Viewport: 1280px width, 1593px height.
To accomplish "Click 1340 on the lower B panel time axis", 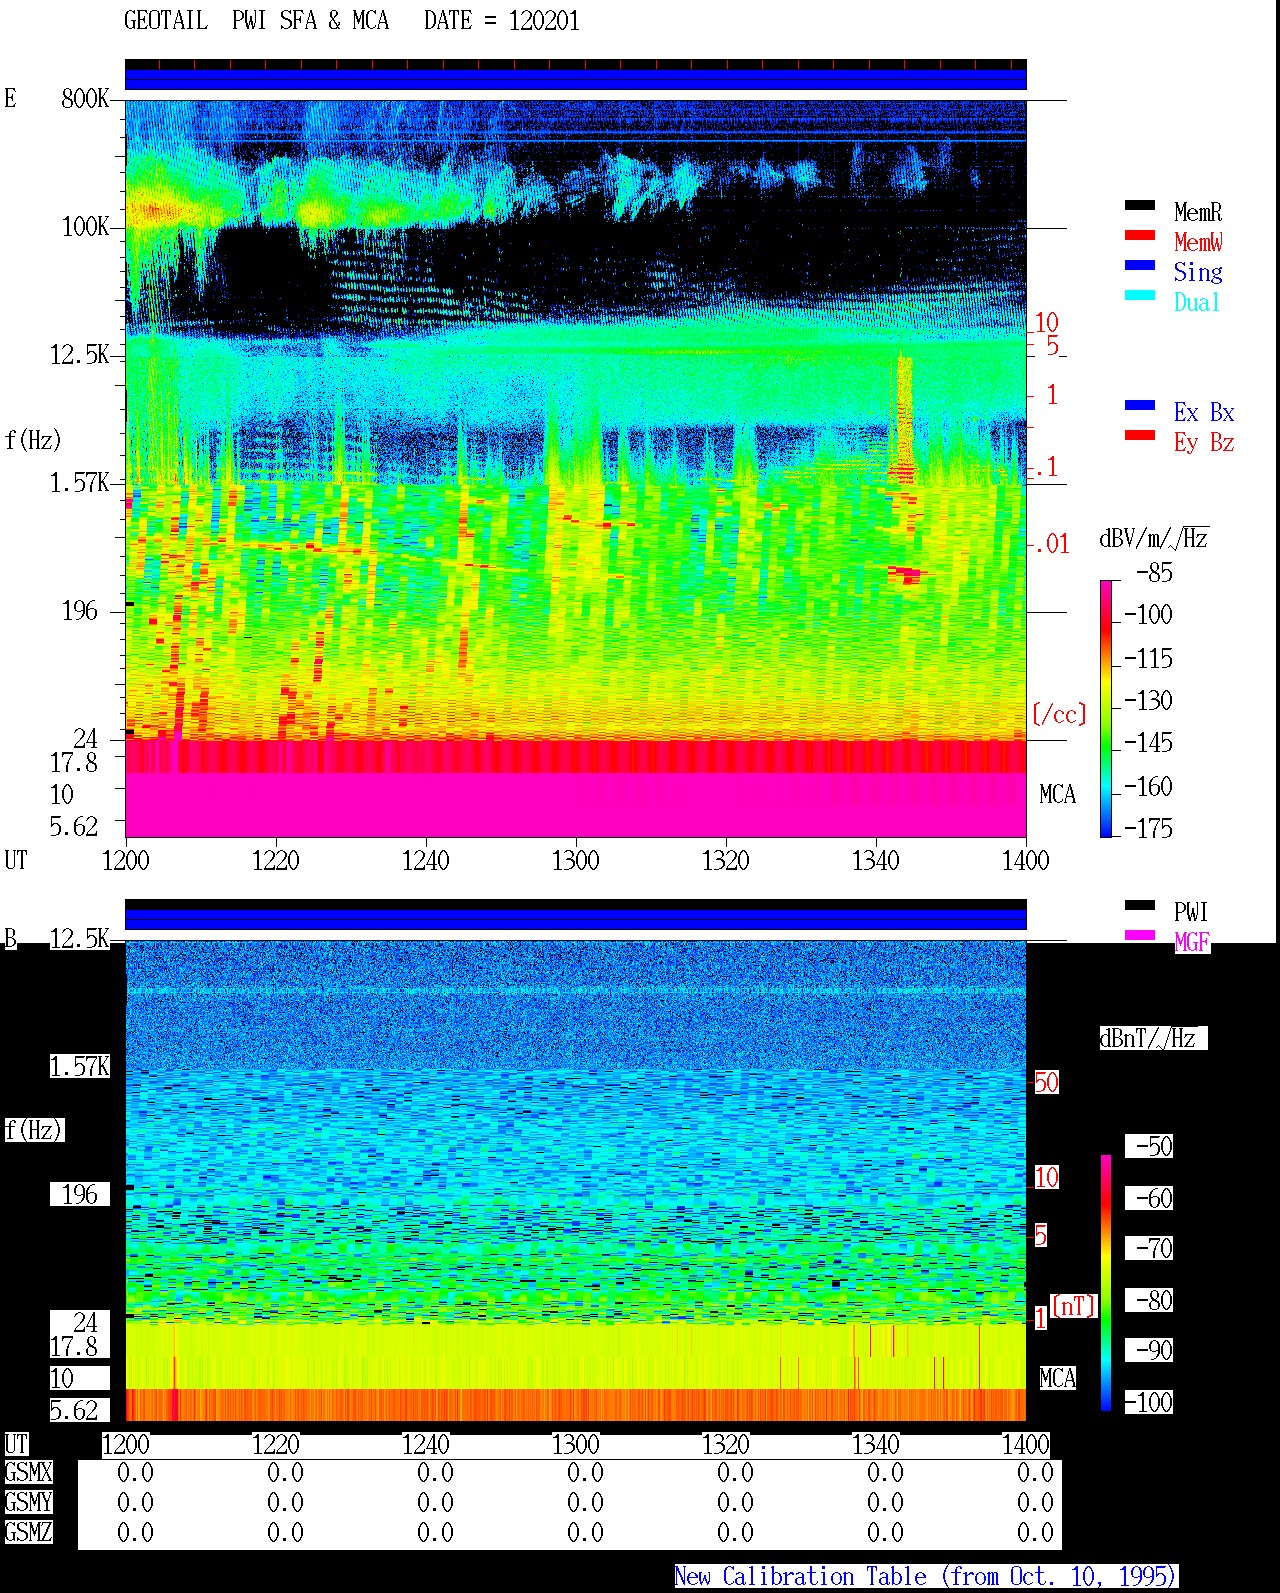I will (876, 1444).
